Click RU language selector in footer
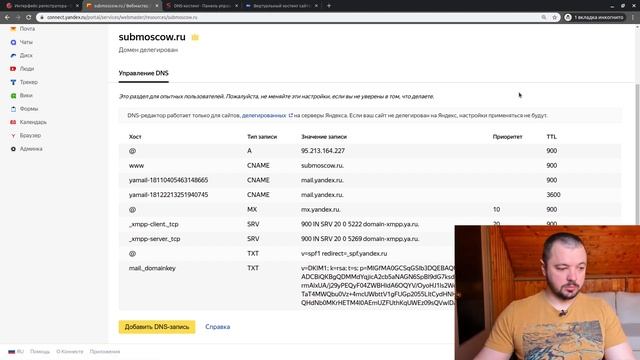Viewport: 640px width, 360px height. (16, 351)
